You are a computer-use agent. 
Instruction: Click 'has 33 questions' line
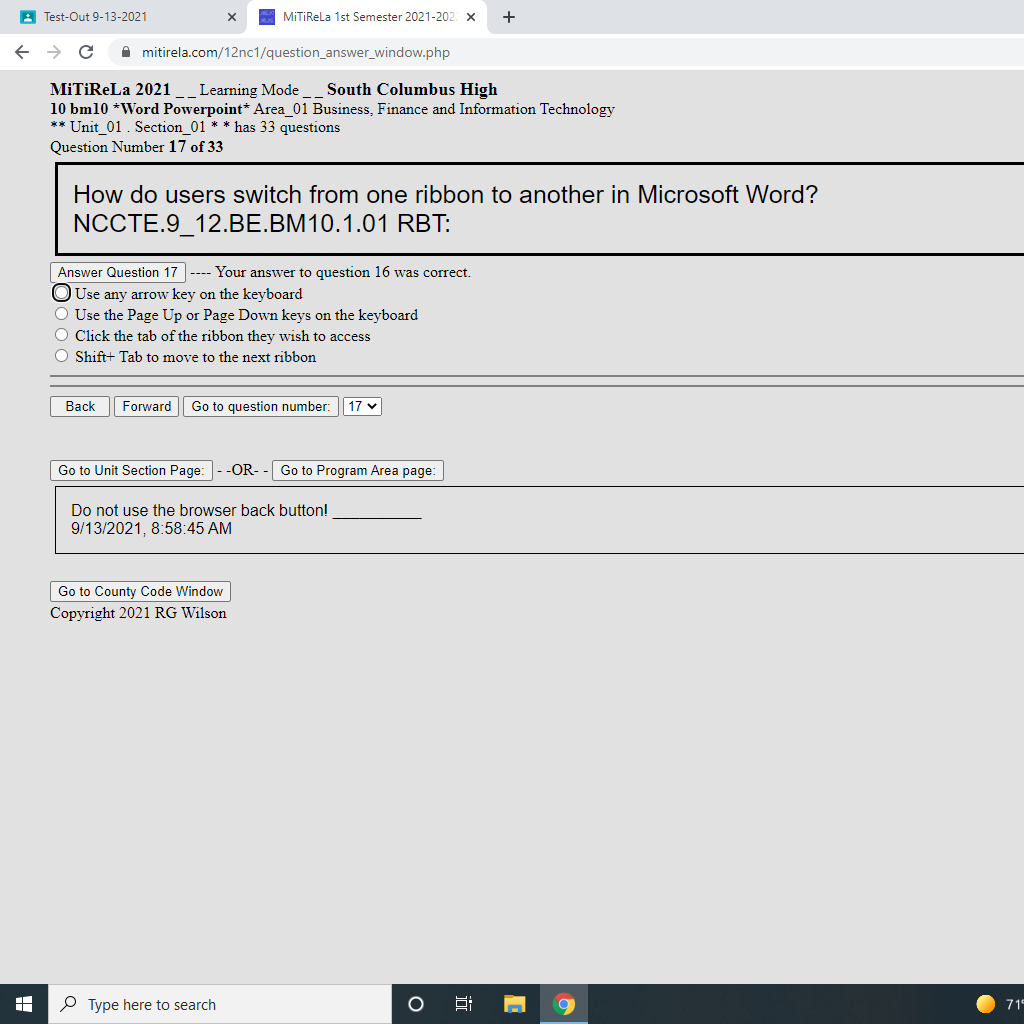tap(287, 127)
